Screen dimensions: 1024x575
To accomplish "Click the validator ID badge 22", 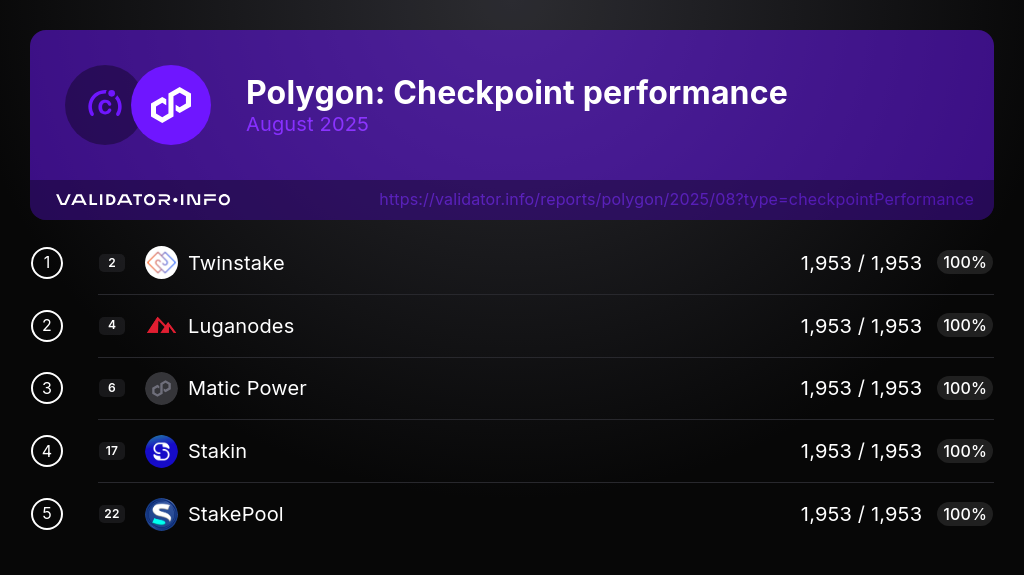I will (112, 514).
